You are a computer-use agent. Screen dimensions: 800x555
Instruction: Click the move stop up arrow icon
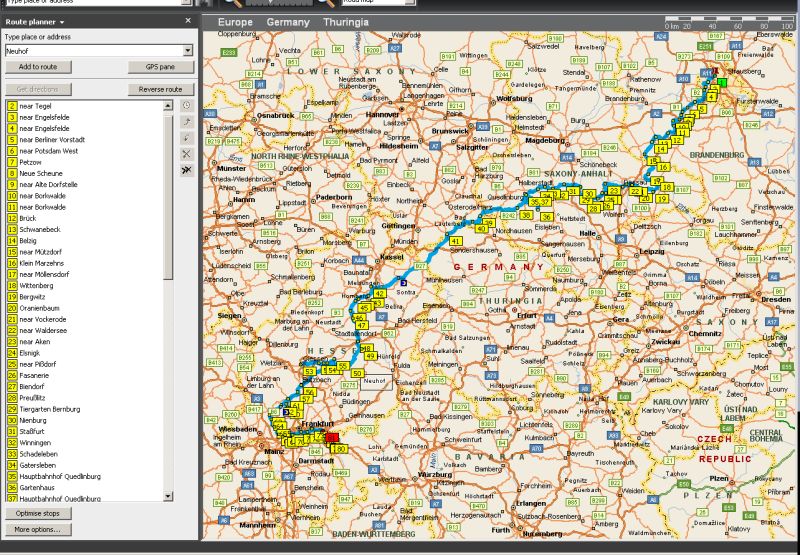click(x=186, y=121)
